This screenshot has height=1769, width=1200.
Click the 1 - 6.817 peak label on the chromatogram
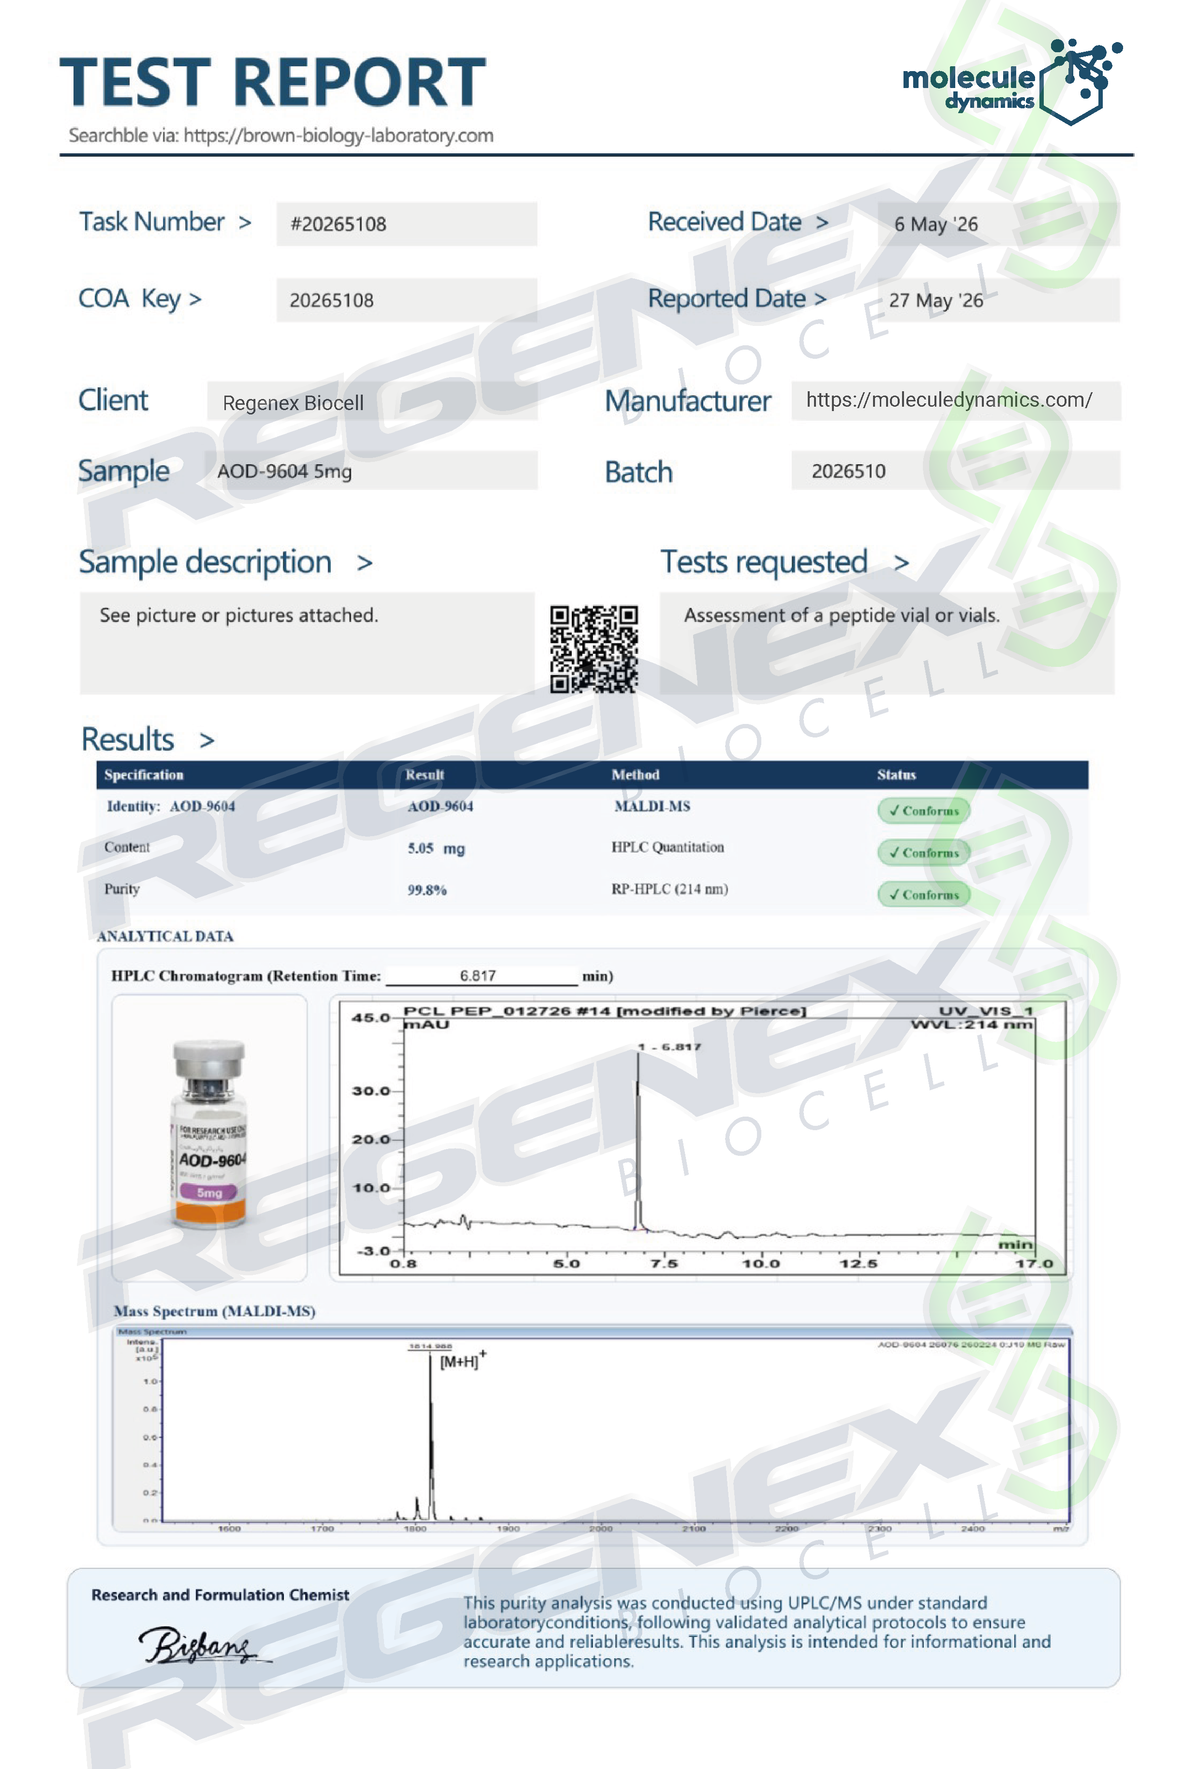(x=669, y=1047)
